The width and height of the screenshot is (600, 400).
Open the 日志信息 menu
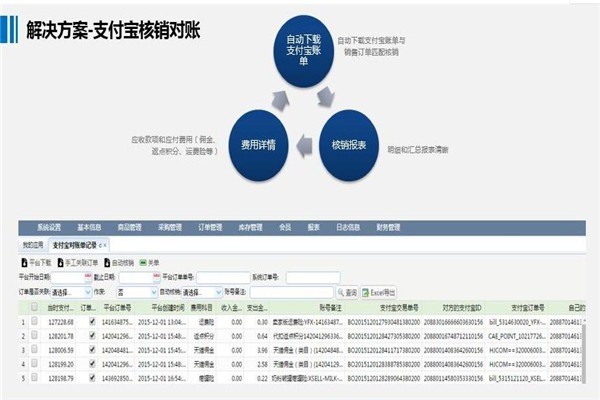(x=348, y=227)
